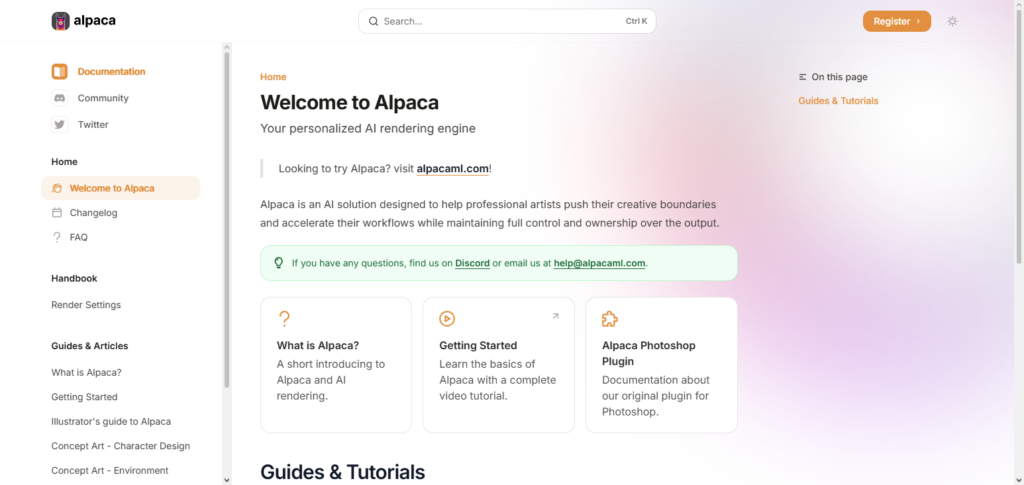Viewport: 1024px width, 485px height.
Task: Click the Discord link in tip box
Action: (x=472, y=263)
